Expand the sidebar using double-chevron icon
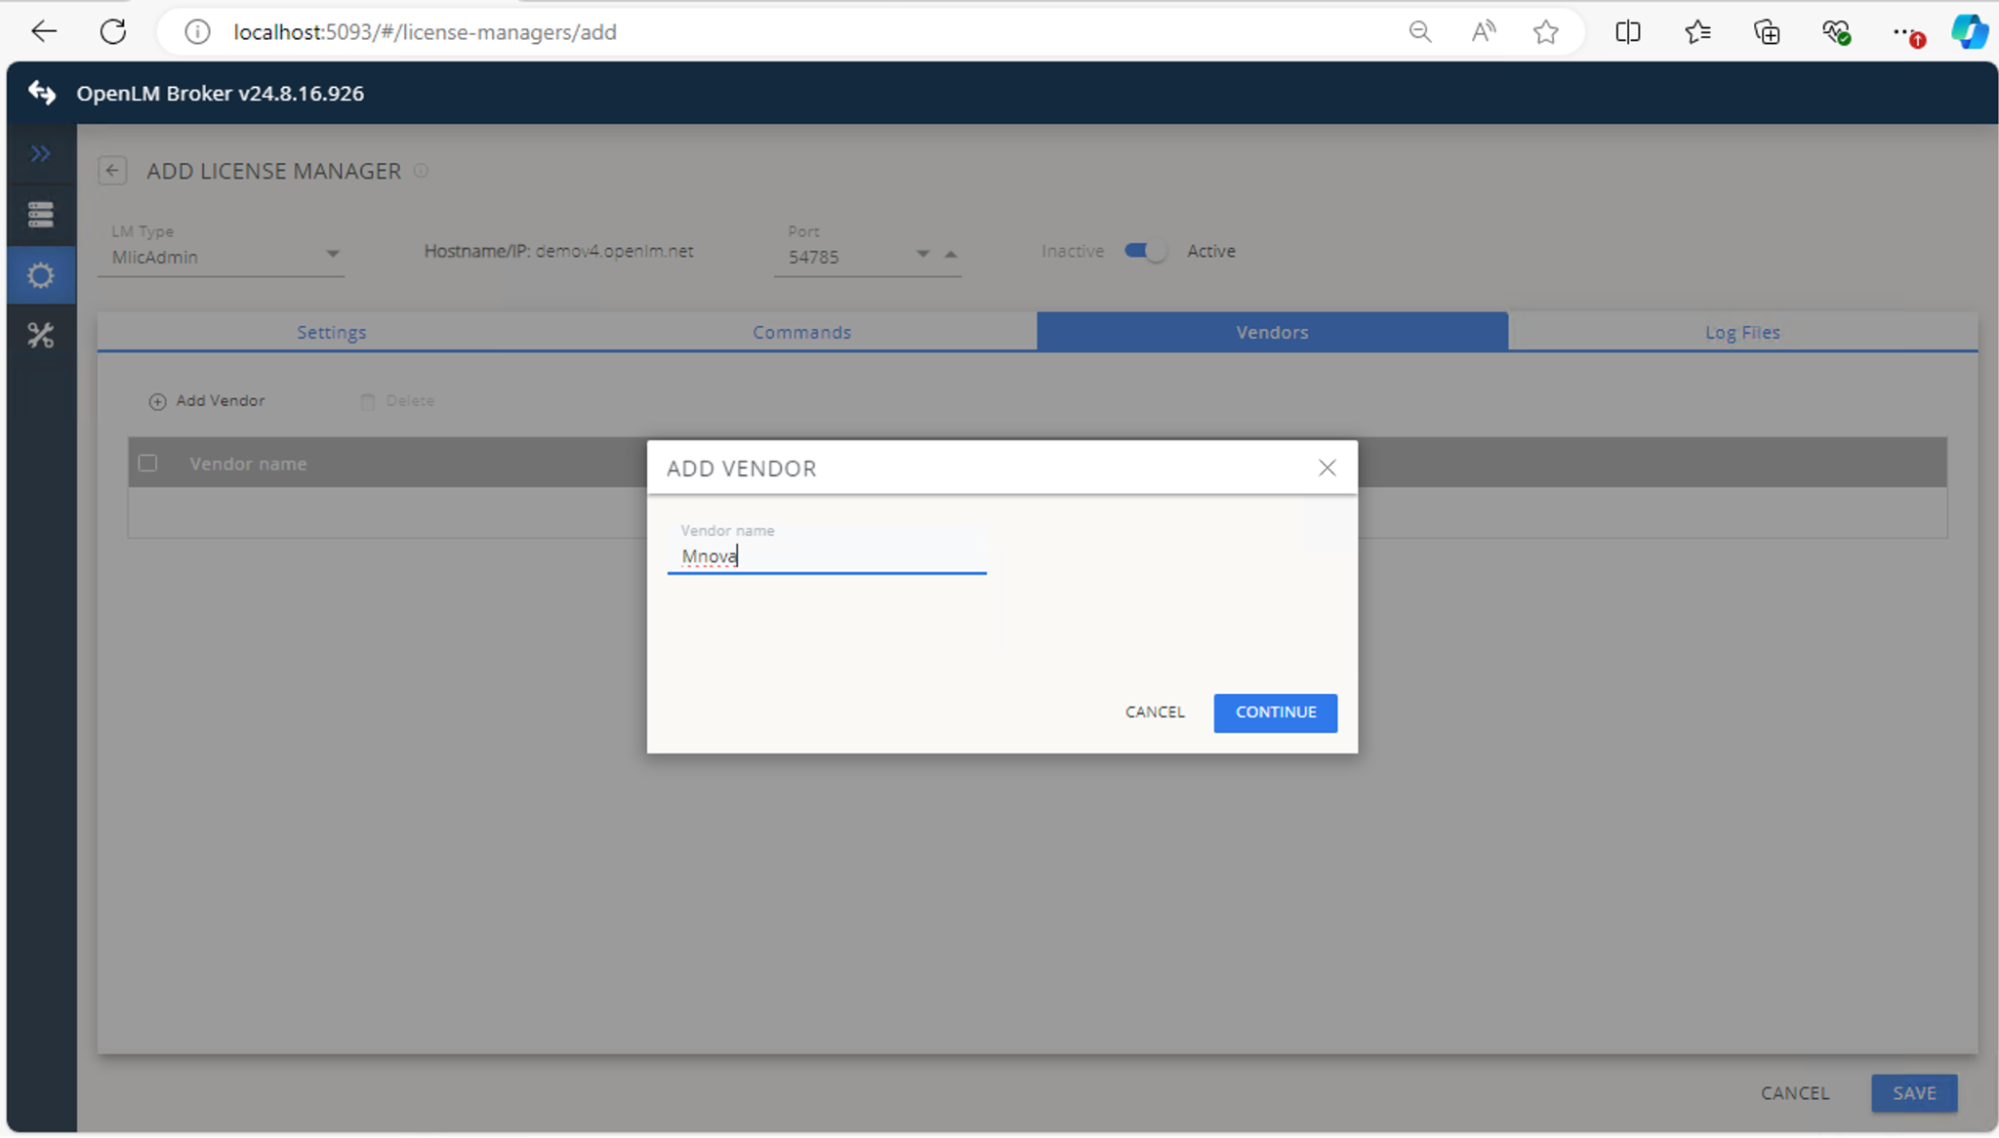 pyautogui.click(x=41, y=153)
